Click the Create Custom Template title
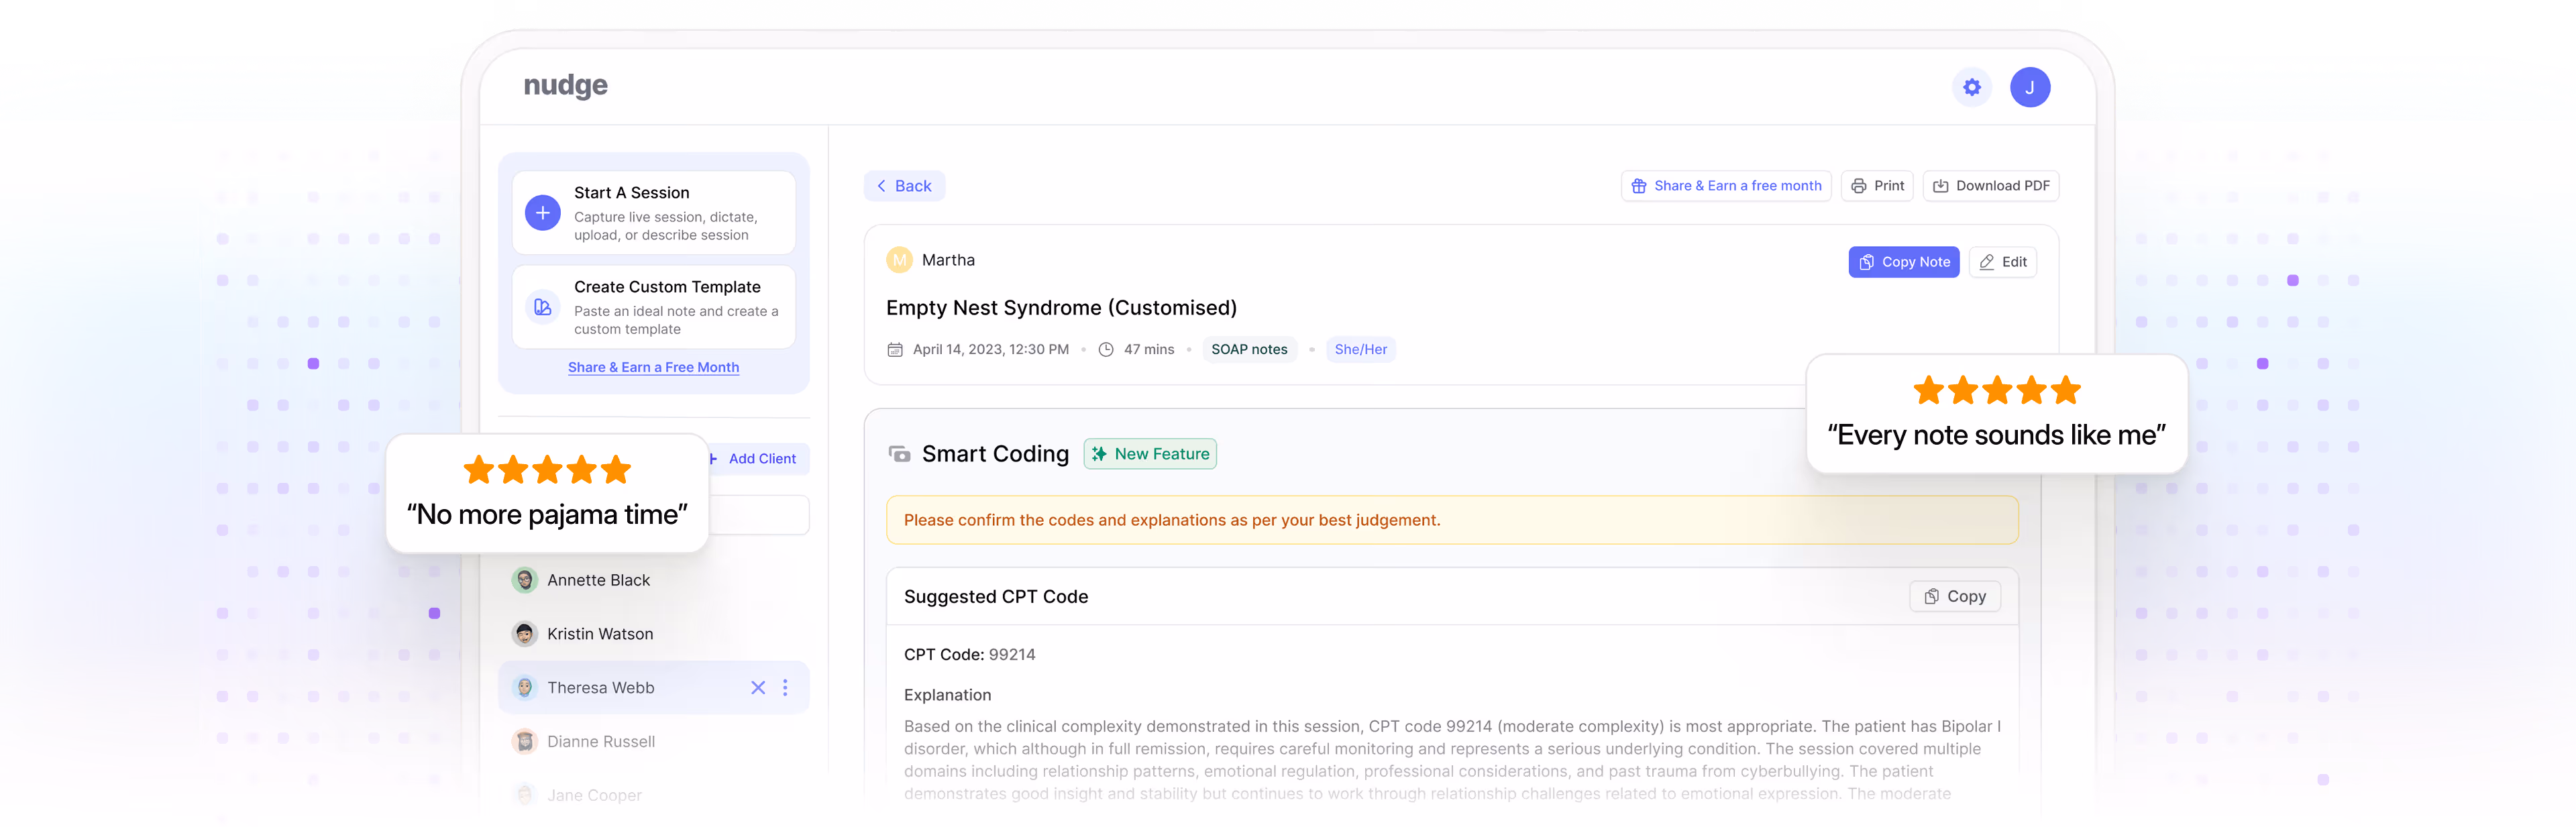This screenshot has height=827, width=2576. point(667,287)
